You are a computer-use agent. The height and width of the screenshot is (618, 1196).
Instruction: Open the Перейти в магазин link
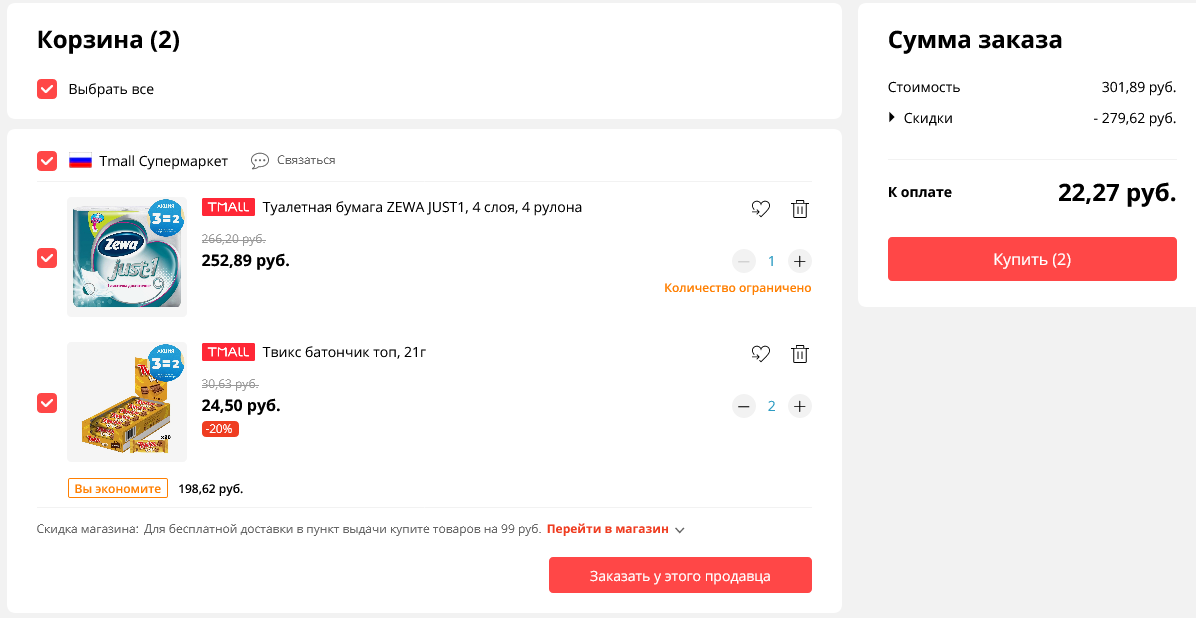(607, 529)
